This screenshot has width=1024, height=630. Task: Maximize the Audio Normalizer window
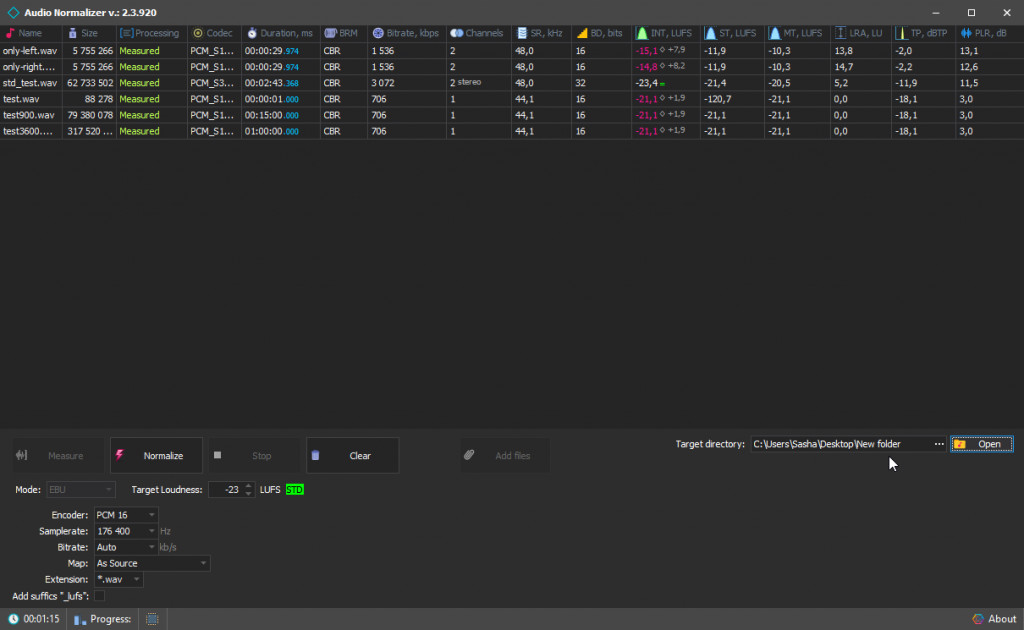coord(971,12)
